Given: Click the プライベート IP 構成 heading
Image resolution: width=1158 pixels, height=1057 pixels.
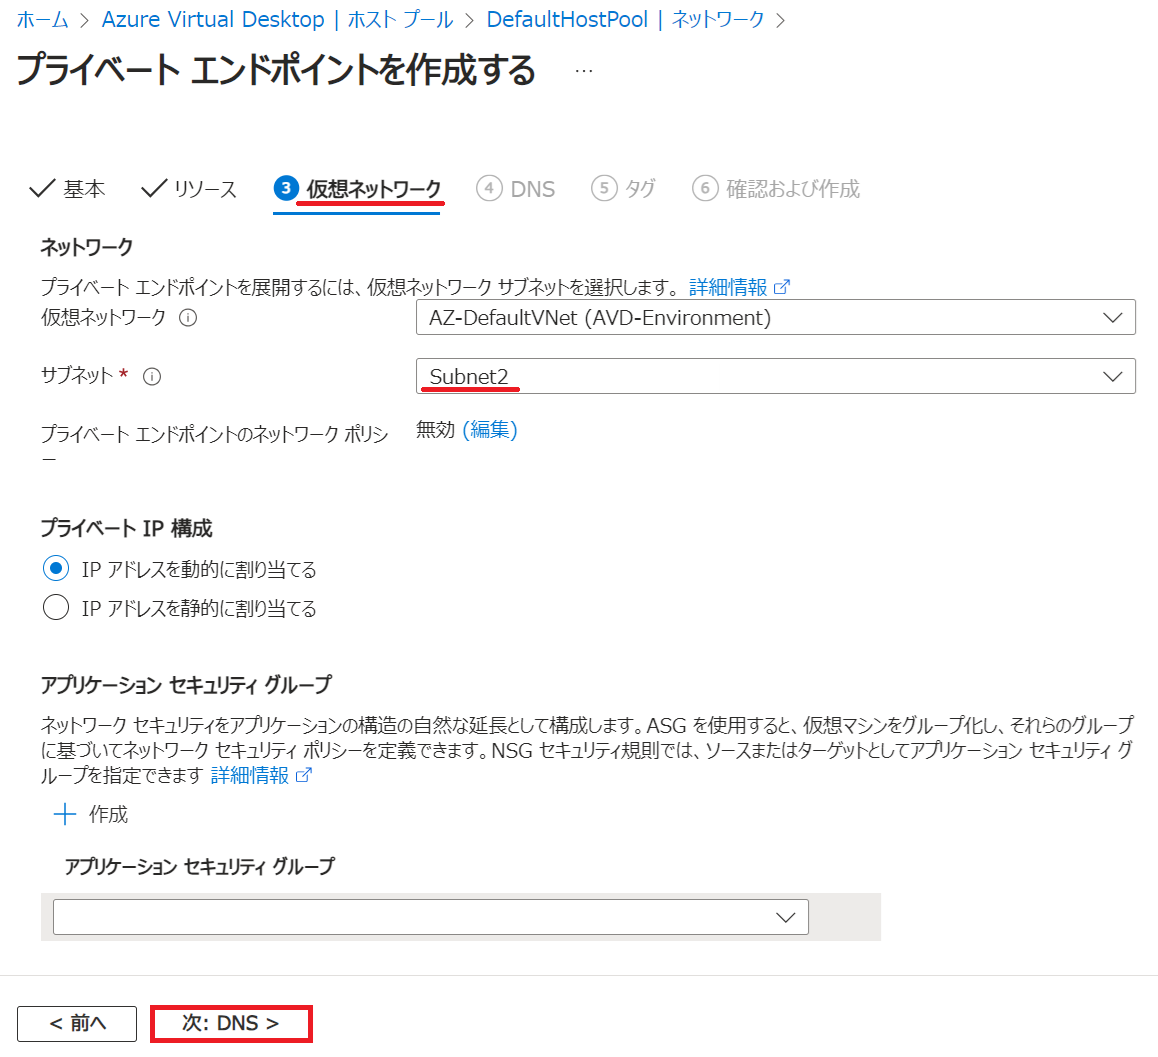Looking at the screenshot, I should click(x=126, y=528).
